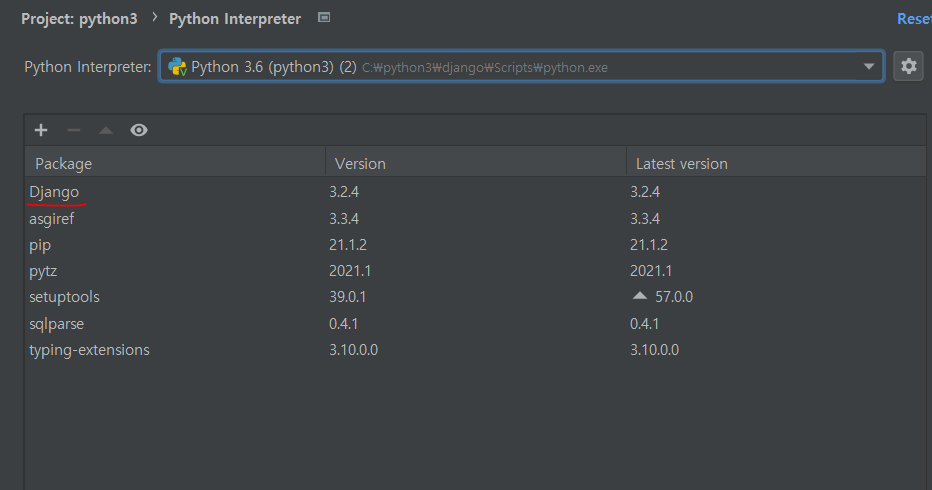Image resolution: width=932 pixels, height=490 pixels.
Task: Click the Python 3.6 (python3) interpreter field
Action: pyautogui.click(x=521, y=67)
